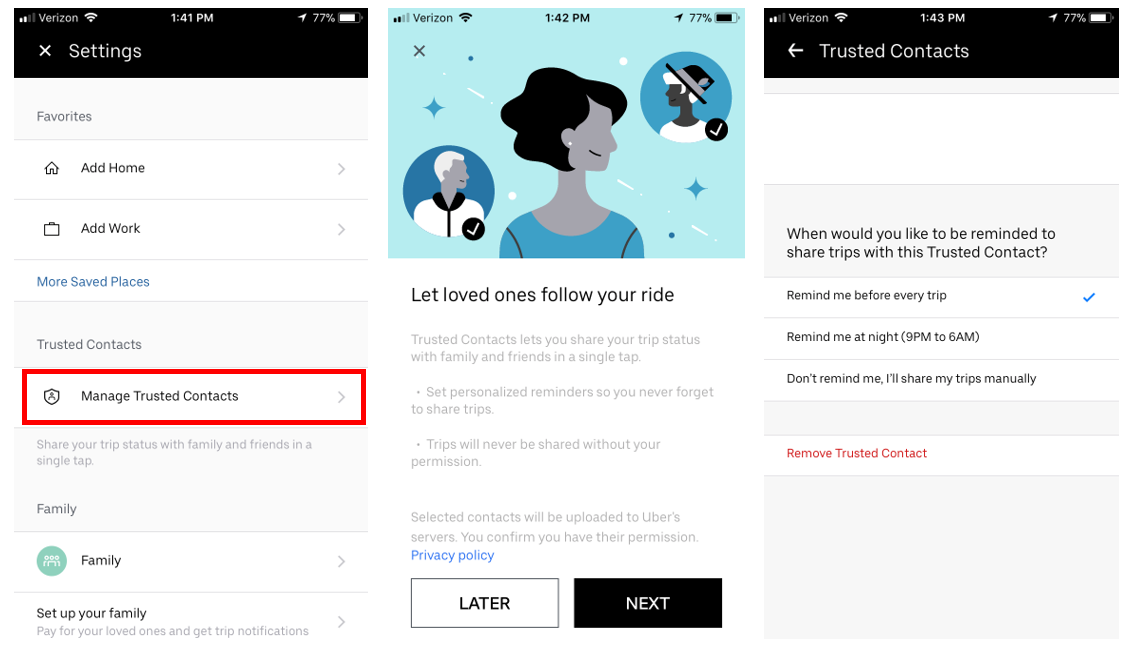Open the Privacy policy link
Screen dimensions: 1133x649
[x=452, y=555]
